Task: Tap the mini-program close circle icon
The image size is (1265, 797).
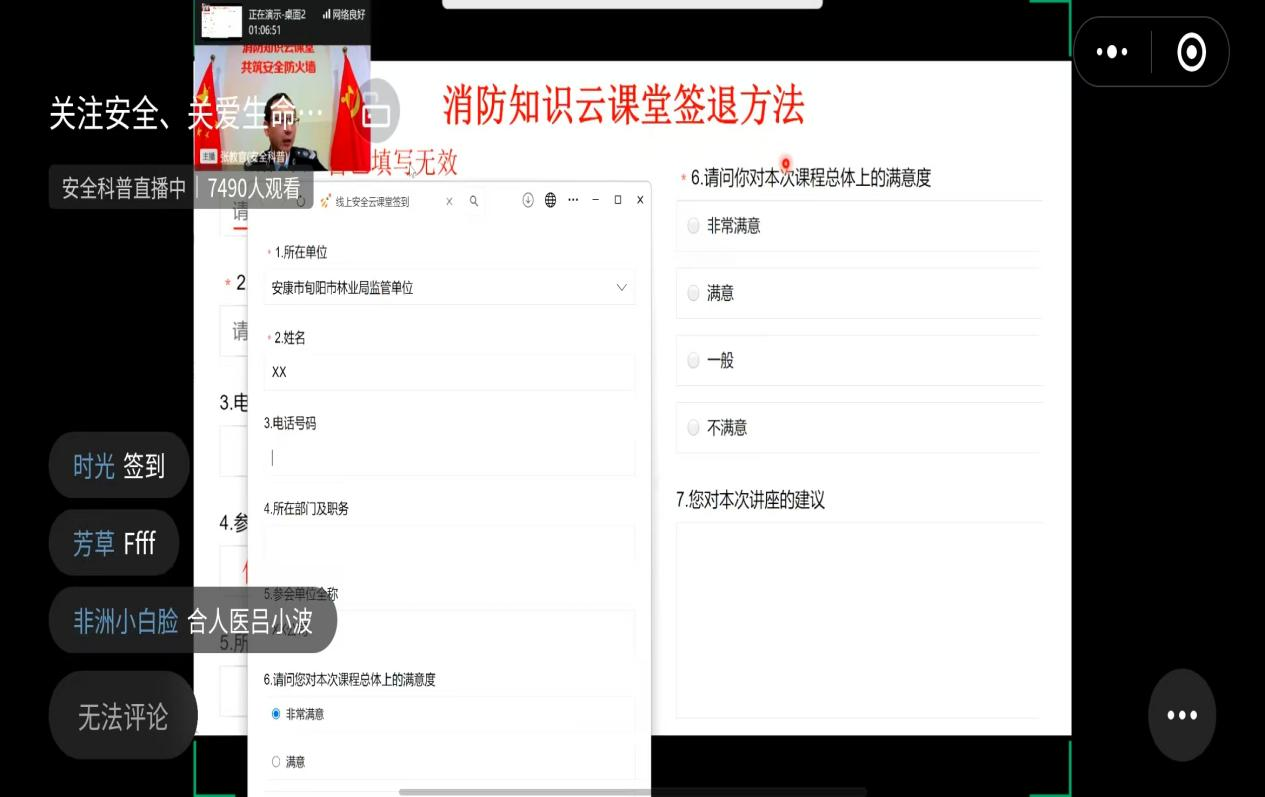Action: tap(1191, 52)
